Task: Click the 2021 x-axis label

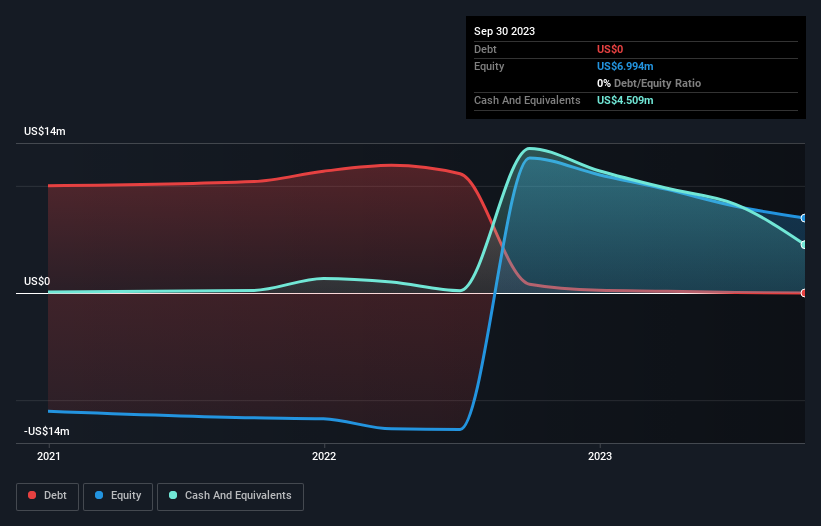Action: click(x=49, y=456)
